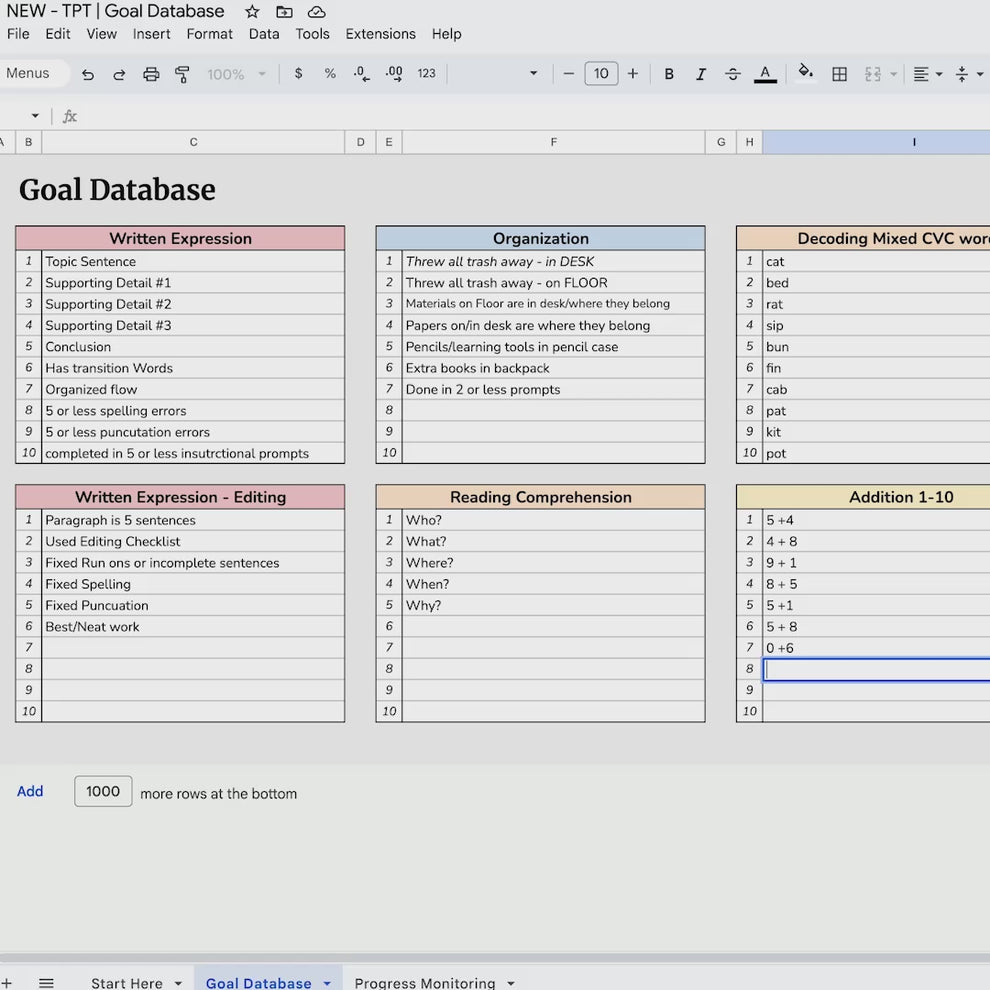Open the horizontal align dropdown
Screen dimensions: 990x990
coord(927,75)
